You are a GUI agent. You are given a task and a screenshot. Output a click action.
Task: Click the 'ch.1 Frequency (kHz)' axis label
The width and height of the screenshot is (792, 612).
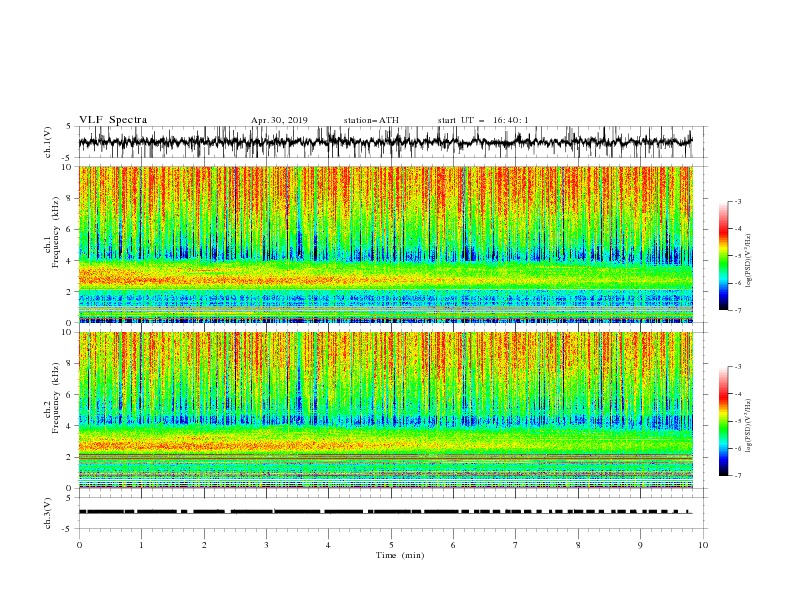pyautogui.click(x=52, y=233)
